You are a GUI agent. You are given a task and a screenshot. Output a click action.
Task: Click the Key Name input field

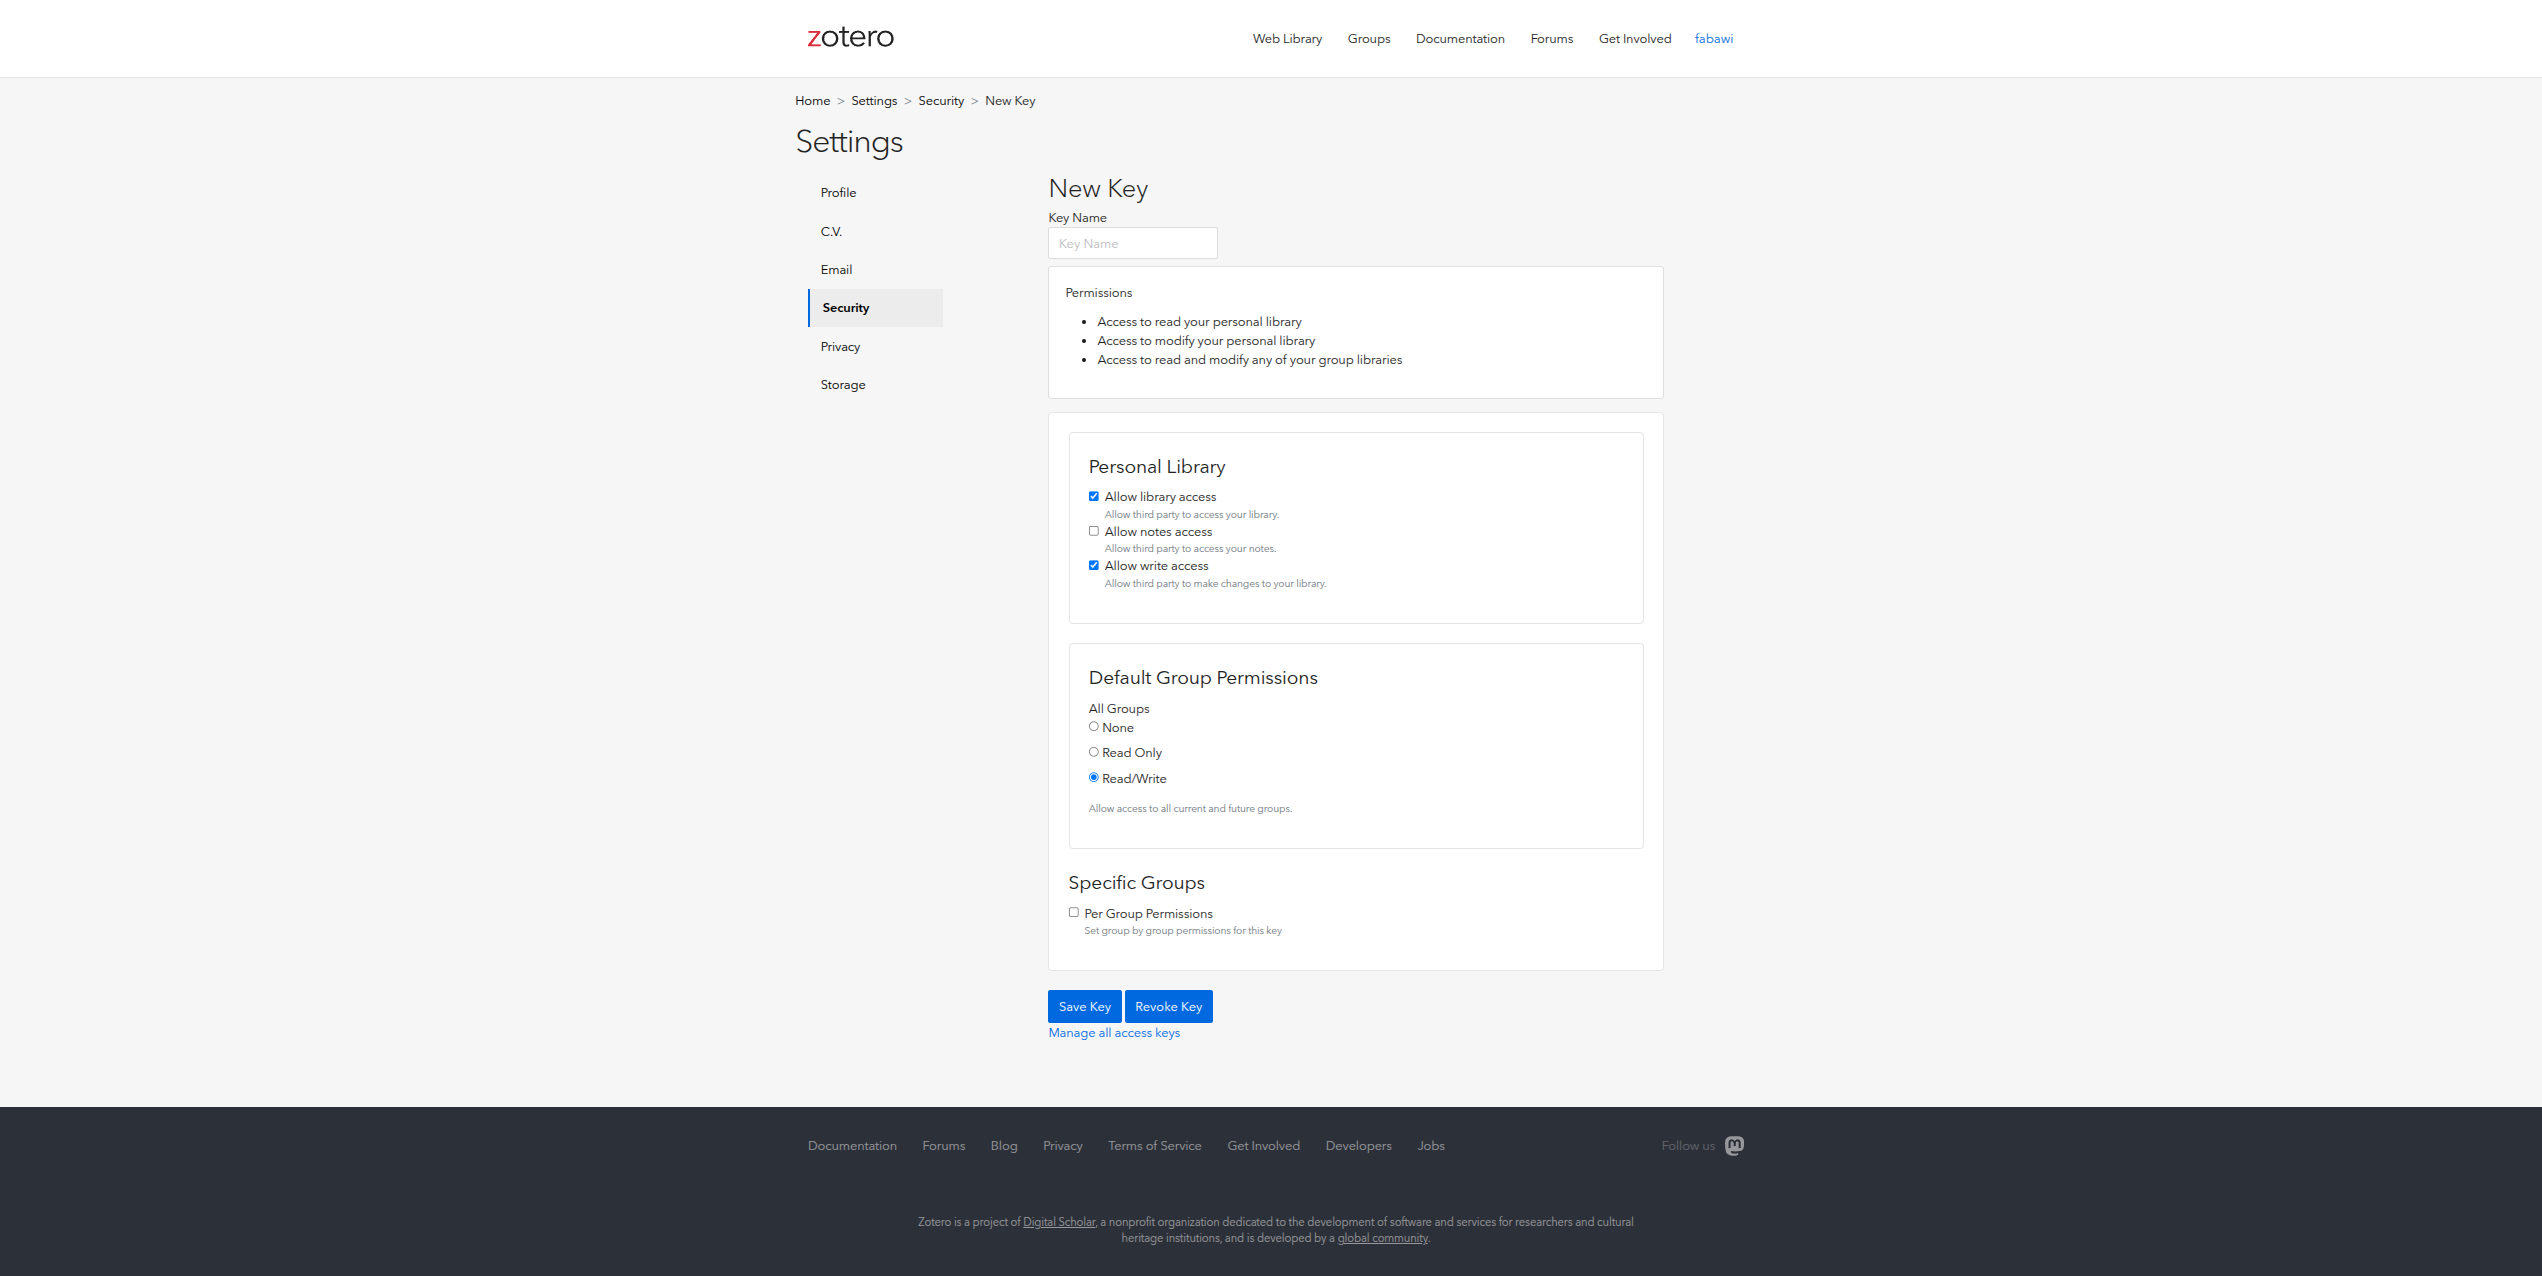click(x=1132, y=242)
